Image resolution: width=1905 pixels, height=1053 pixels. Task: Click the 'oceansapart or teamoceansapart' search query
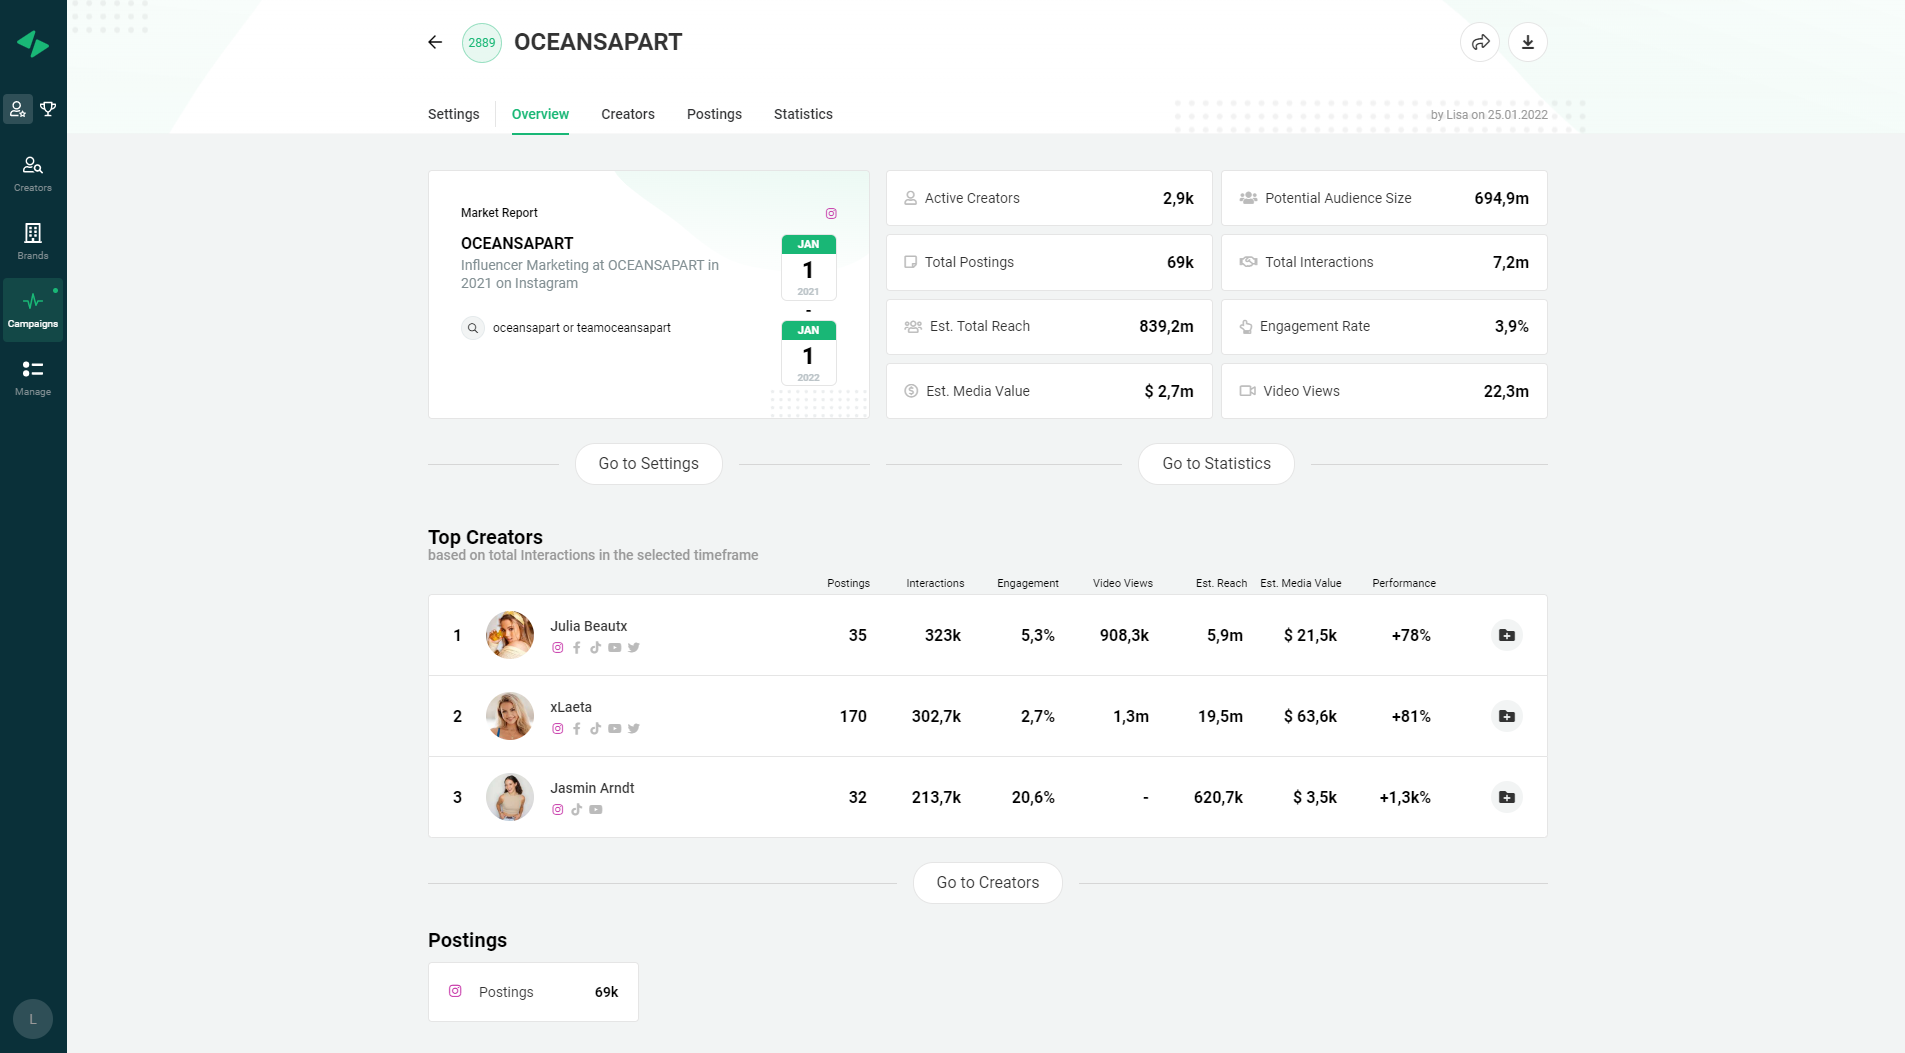582,328
